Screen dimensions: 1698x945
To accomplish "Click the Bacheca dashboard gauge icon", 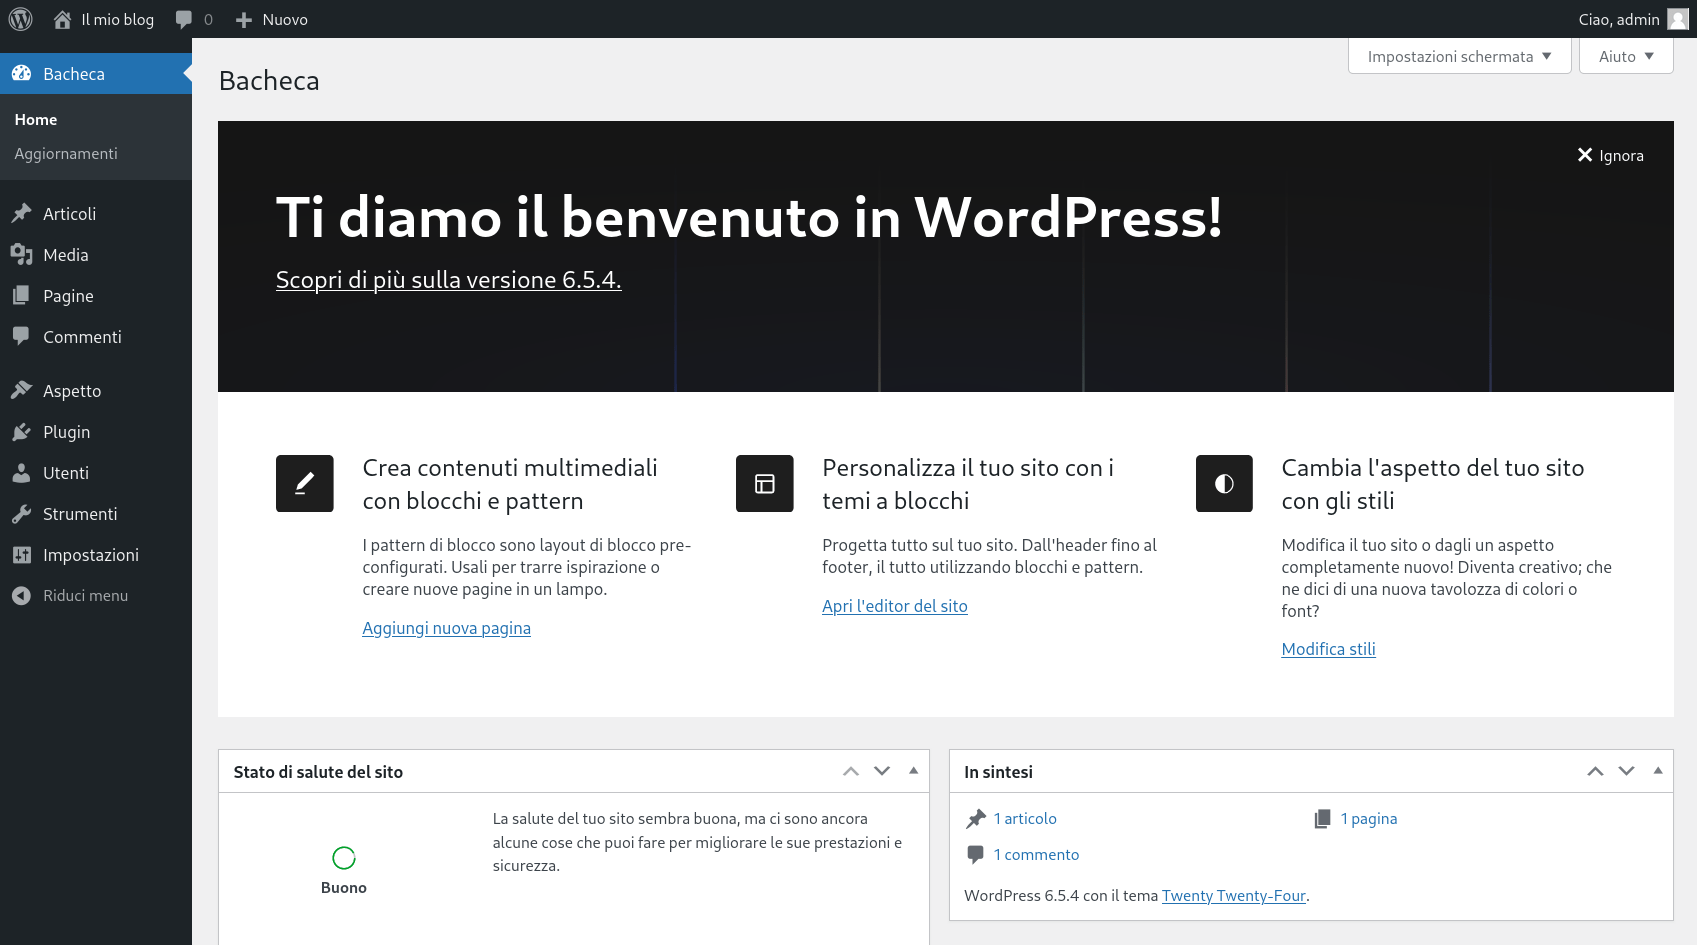I will tap(21, 73).
